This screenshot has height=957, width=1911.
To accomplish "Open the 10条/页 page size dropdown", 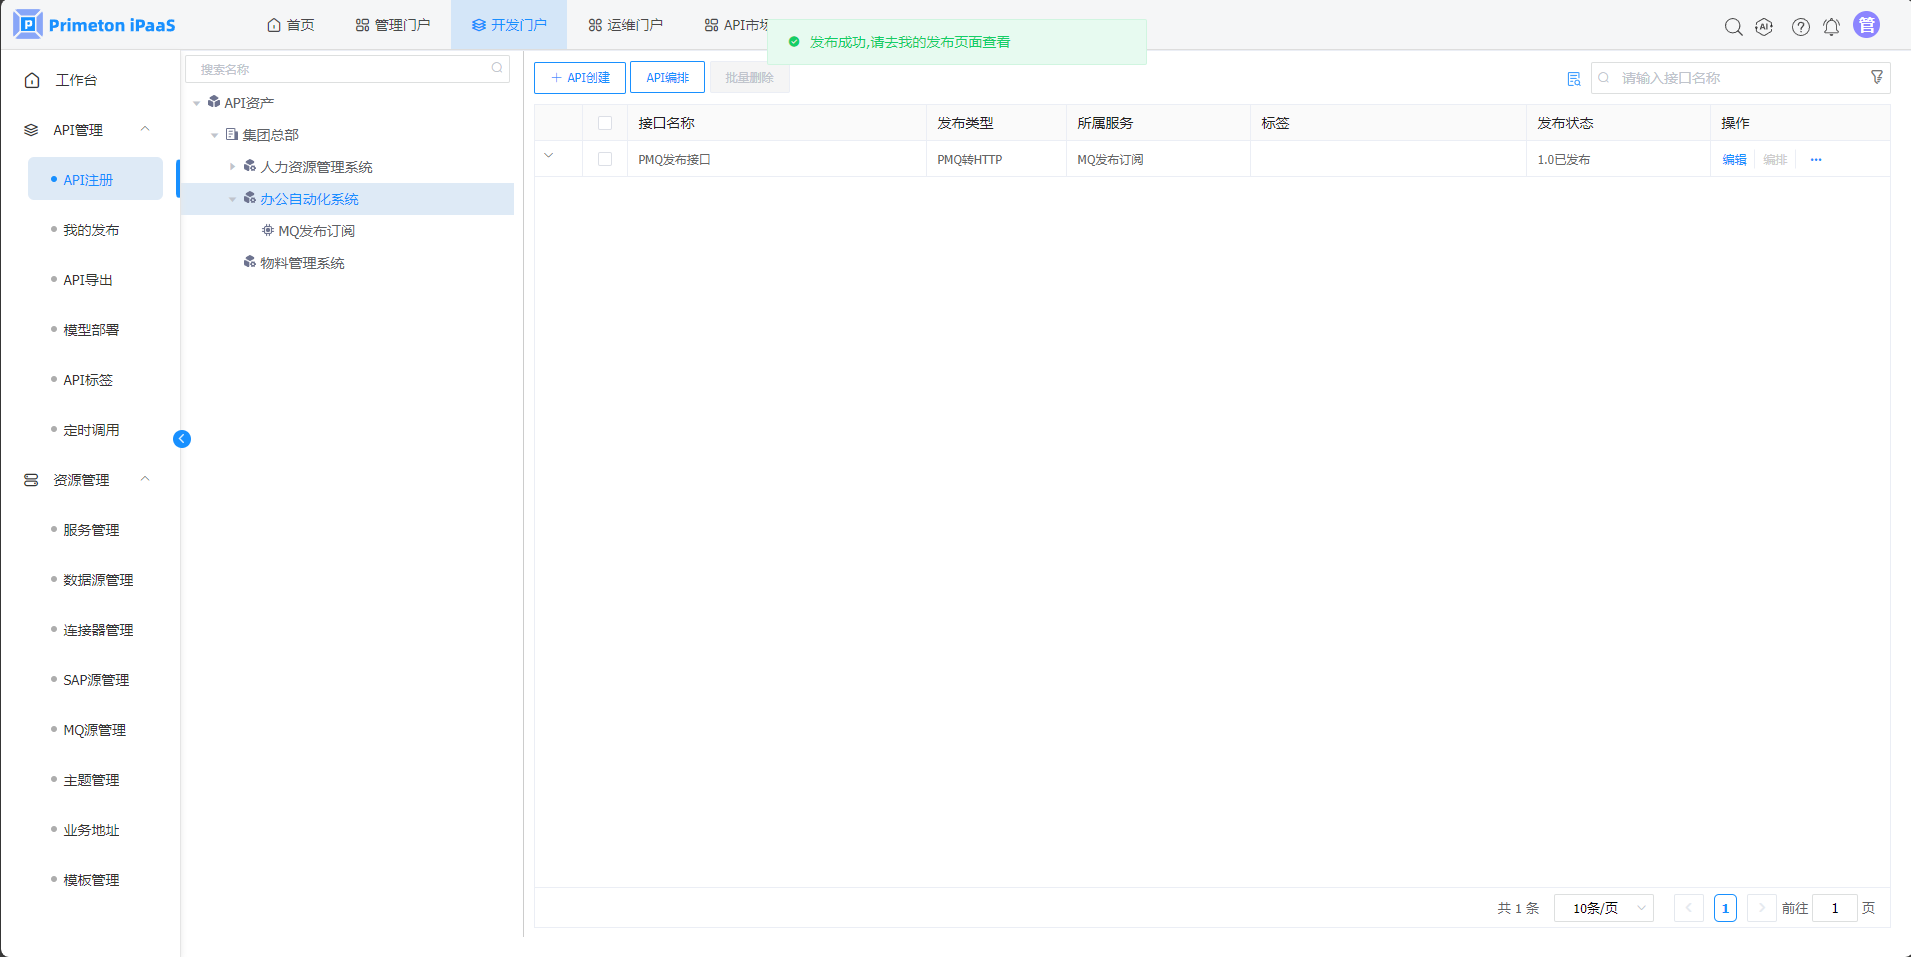I will point(1604,908).
